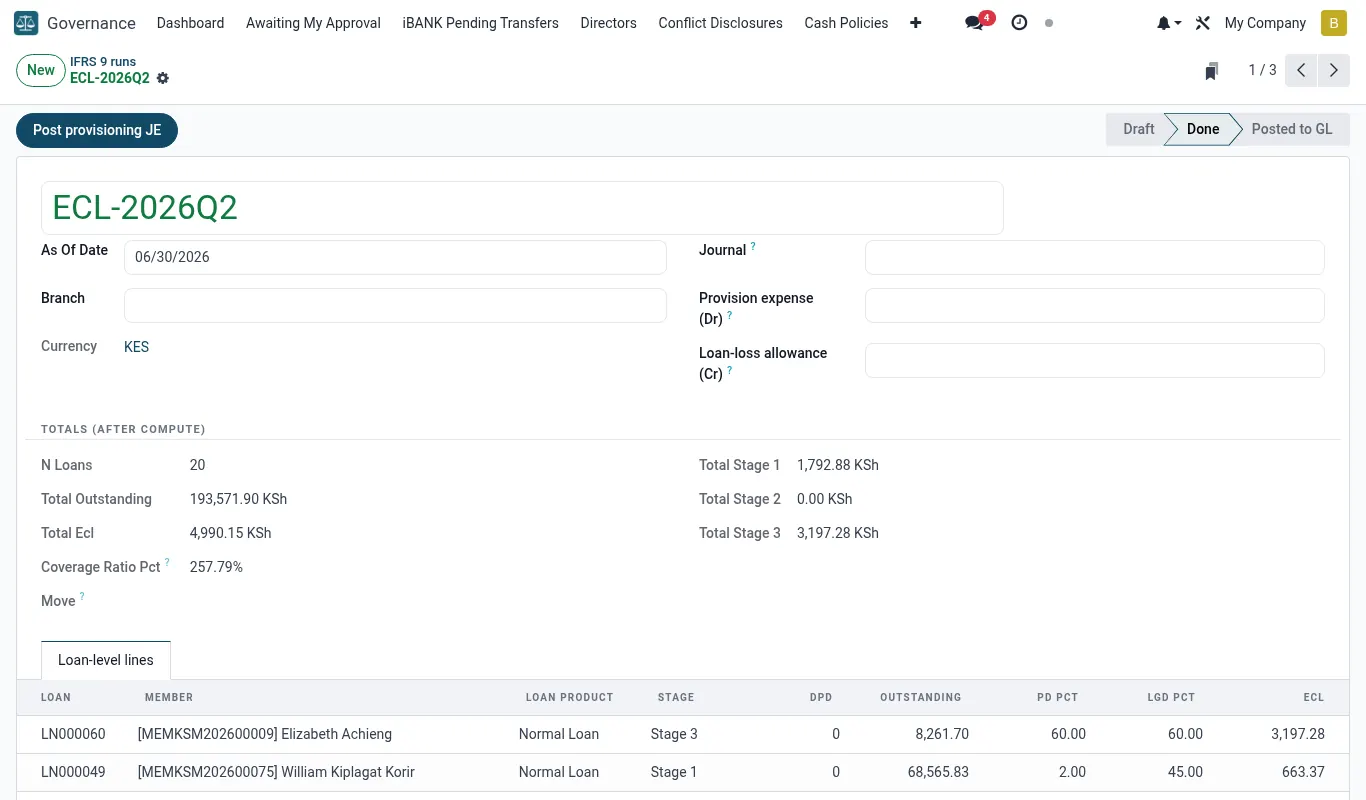Open the Loan-loss allowance (Cr) field

pos(1094,360)
